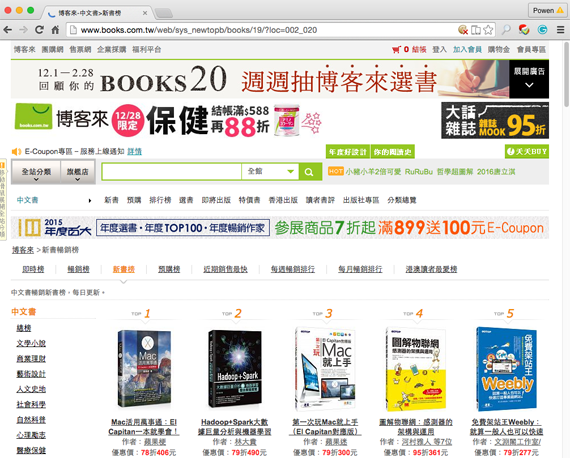Click the green search magnifier button
This screenshot has width=570, height=458.
[x=310, y=172]
